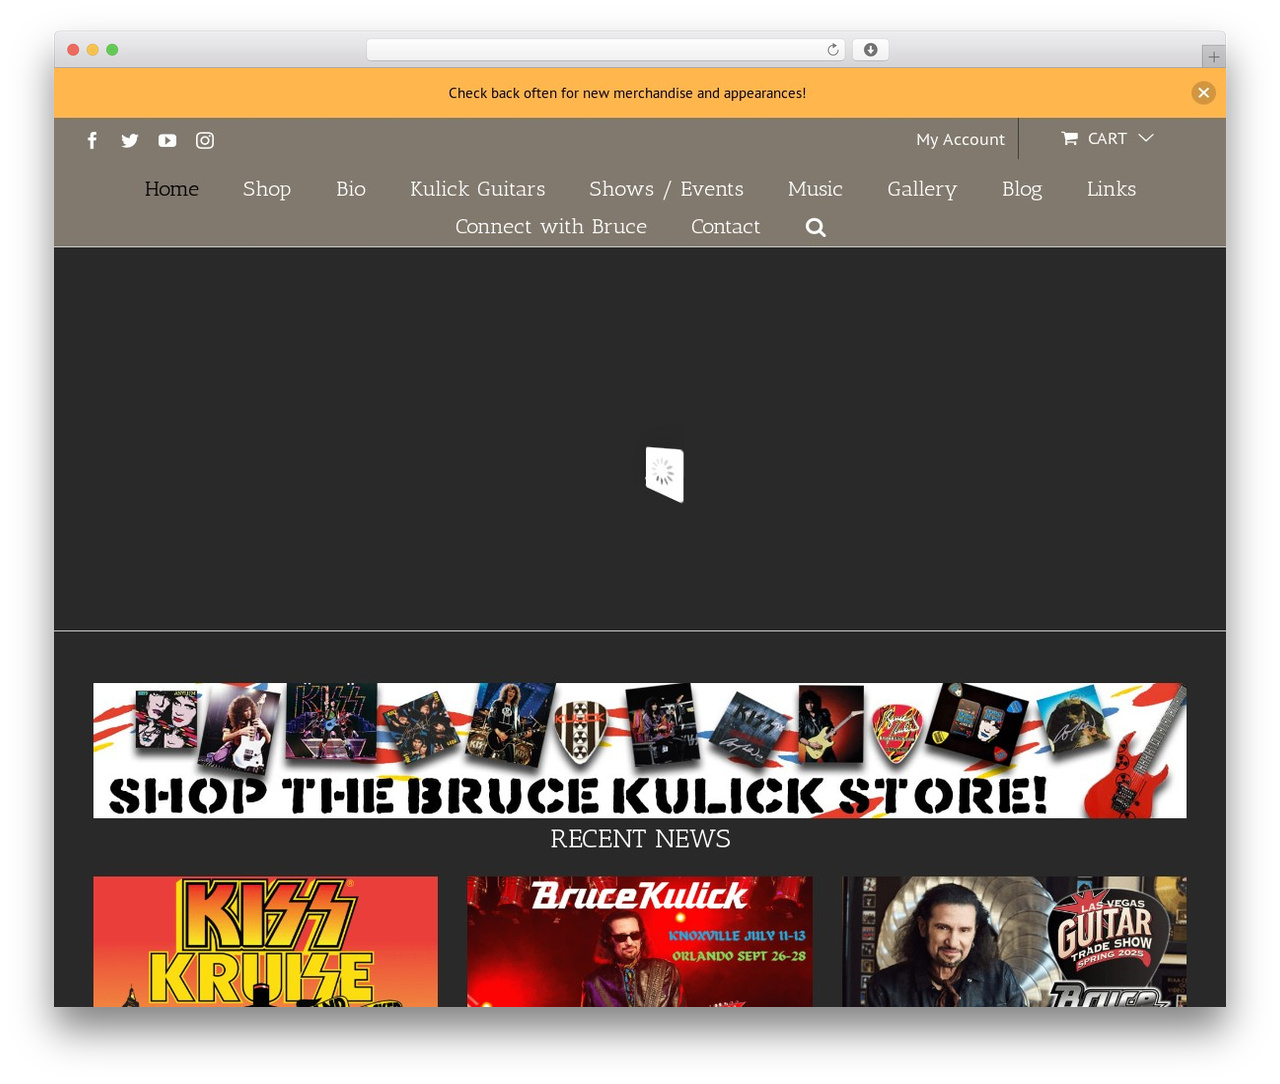Click the search magnifier icon in menu
The height and width of the screenshot is (1084, 1280).
click(816, 227)
